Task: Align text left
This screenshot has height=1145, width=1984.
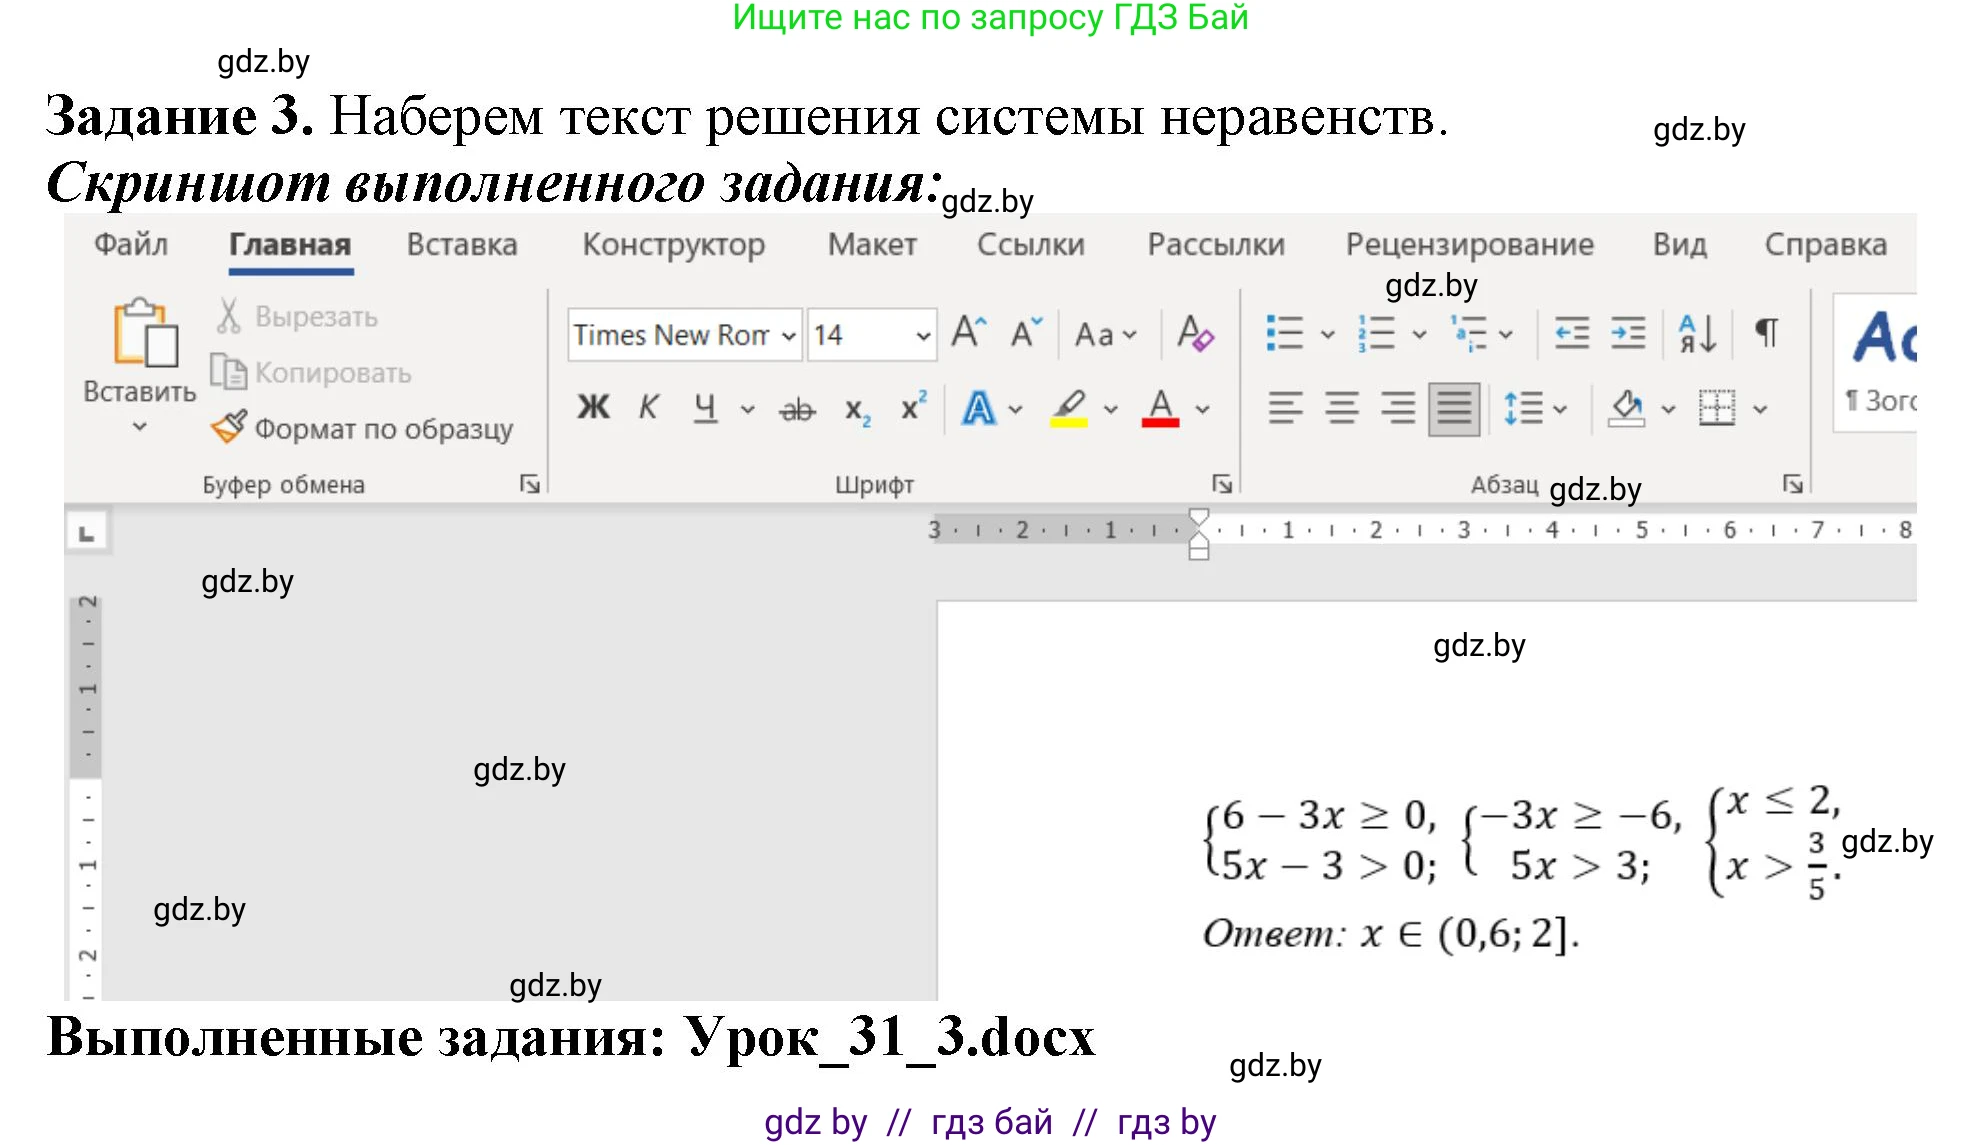Action: click(1286, 408)
